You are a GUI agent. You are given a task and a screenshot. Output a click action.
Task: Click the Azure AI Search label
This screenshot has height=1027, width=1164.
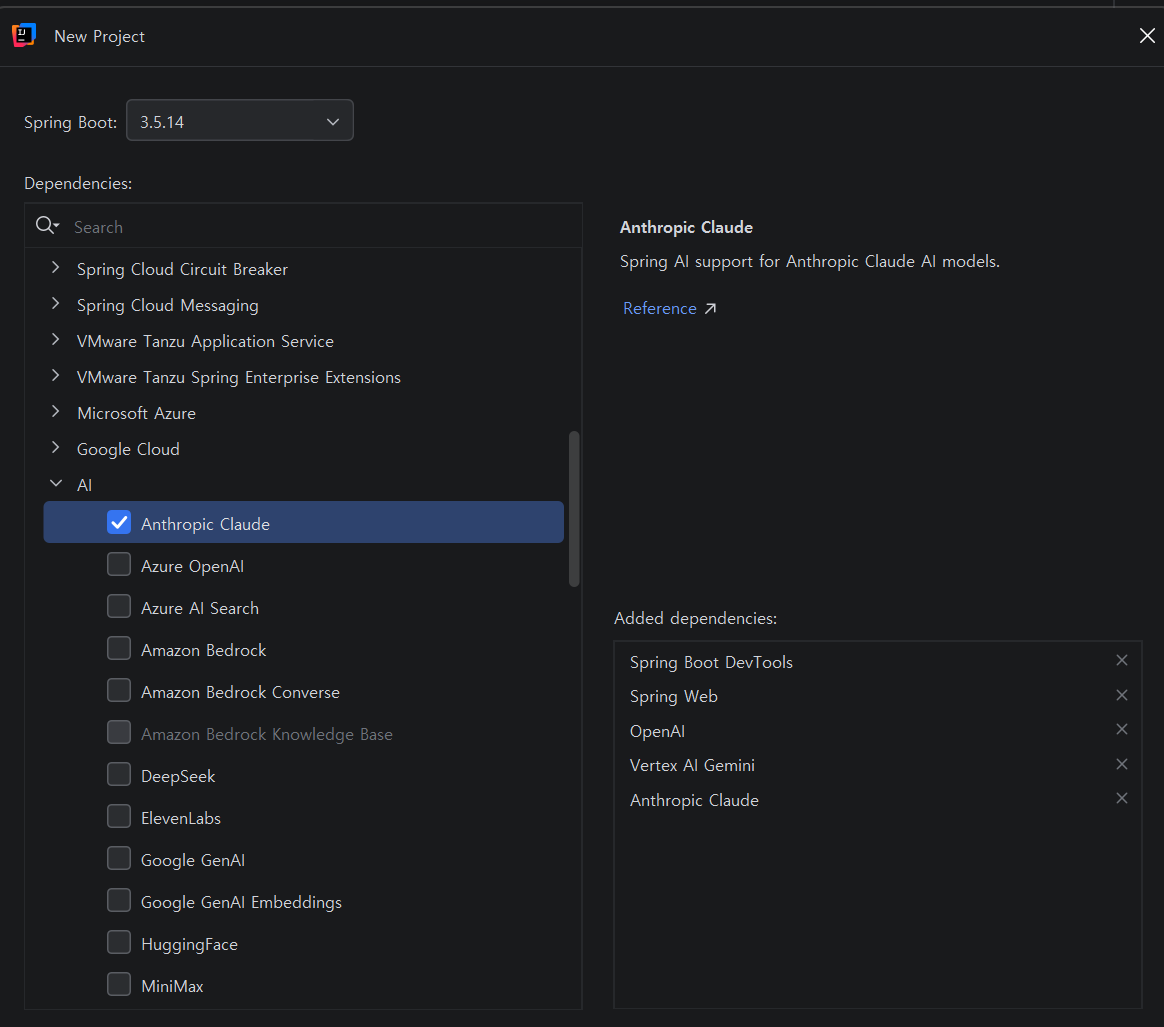tap(200, 608)
